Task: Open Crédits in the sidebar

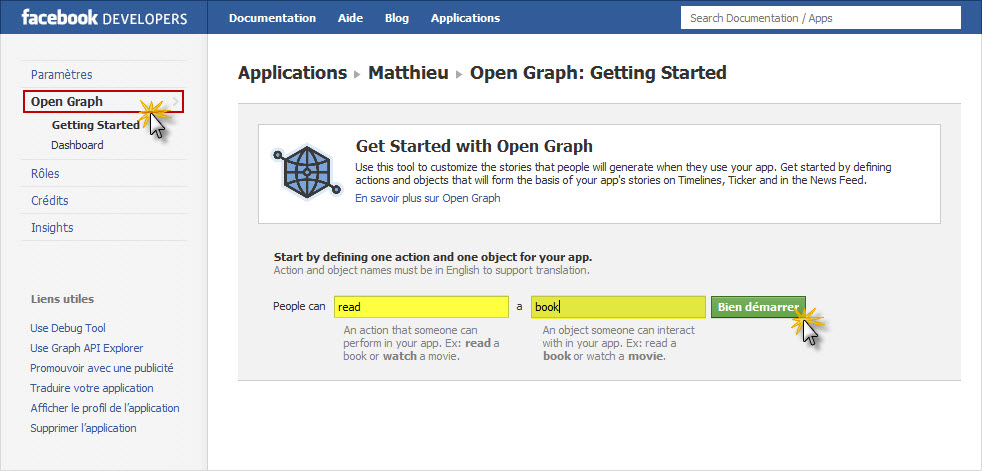Action: pyautogui.click(x=49, y=200)
